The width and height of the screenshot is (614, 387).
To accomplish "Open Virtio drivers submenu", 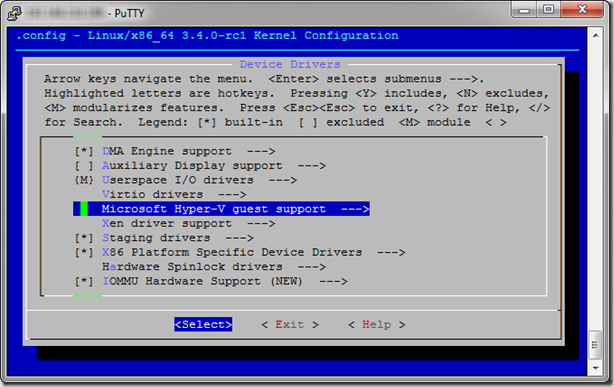I will [174, 194].
